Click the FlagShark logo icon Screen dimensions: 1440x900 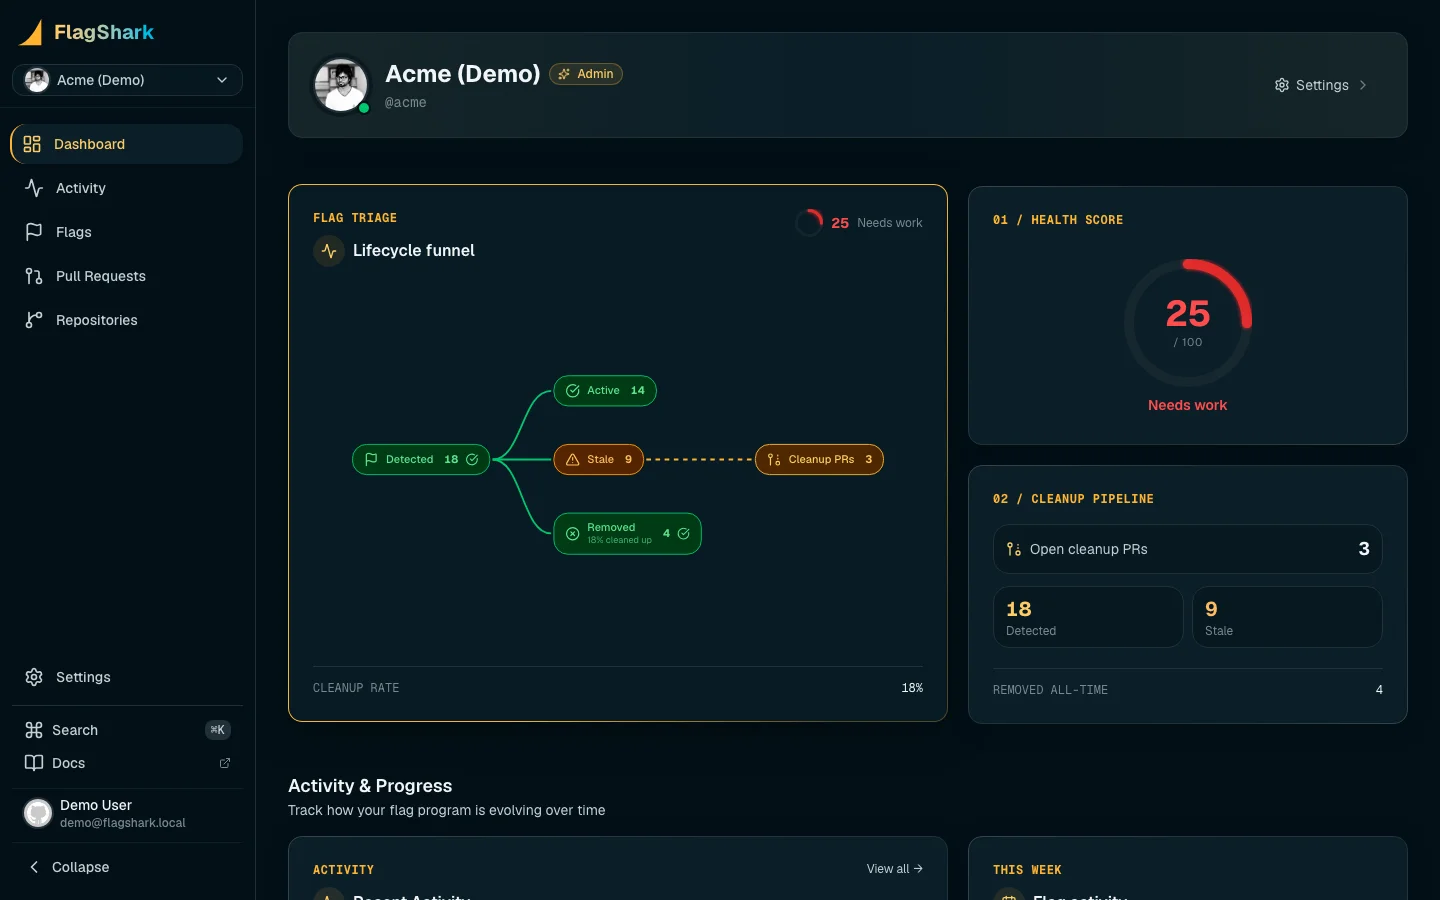click(31, 33)
